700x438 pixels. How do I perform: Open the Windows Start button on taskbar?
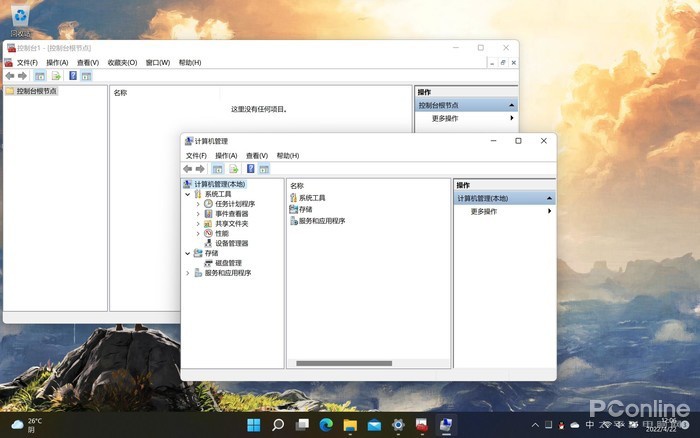pyautogui.click(x=254, y=426)
